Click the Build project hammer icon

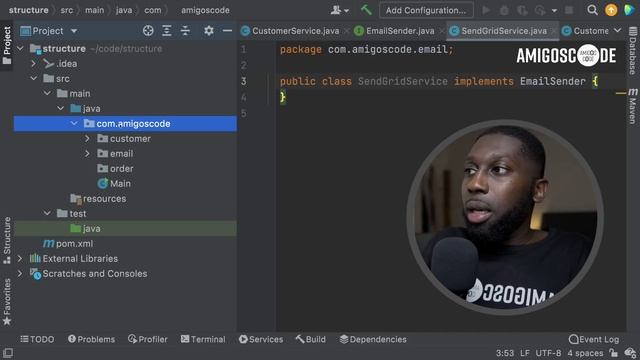(x=366, y=10)
